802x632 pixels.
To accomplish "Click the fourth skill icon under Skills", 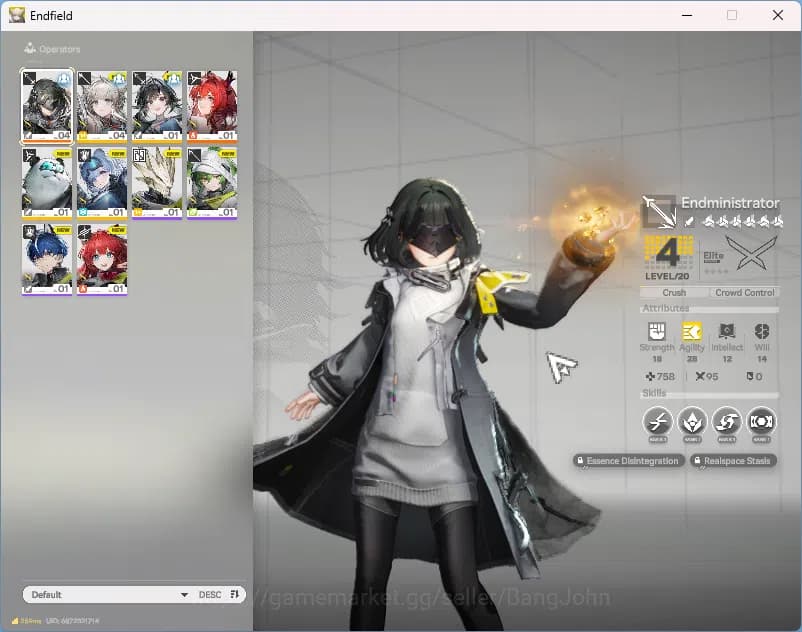I will (x=761, y=422).
